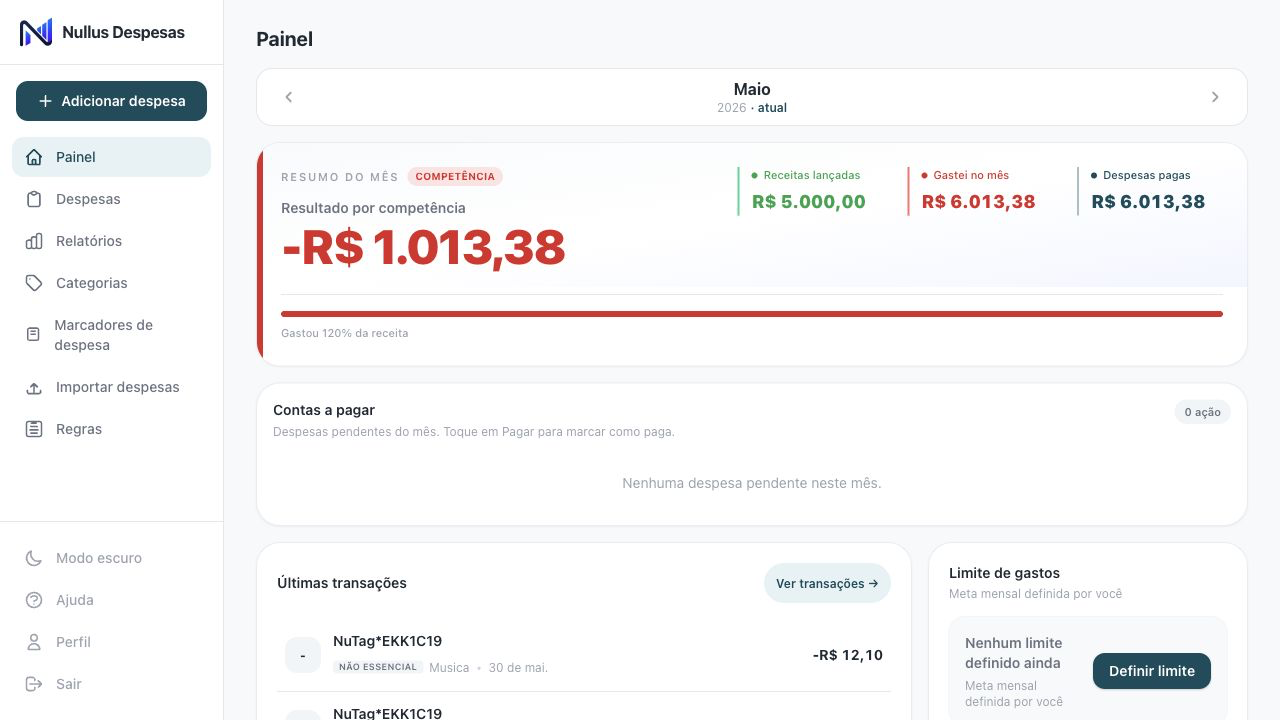Click the tag icon beside Categorias
This screenshot has height=720, width=1280.
[34, 283]
